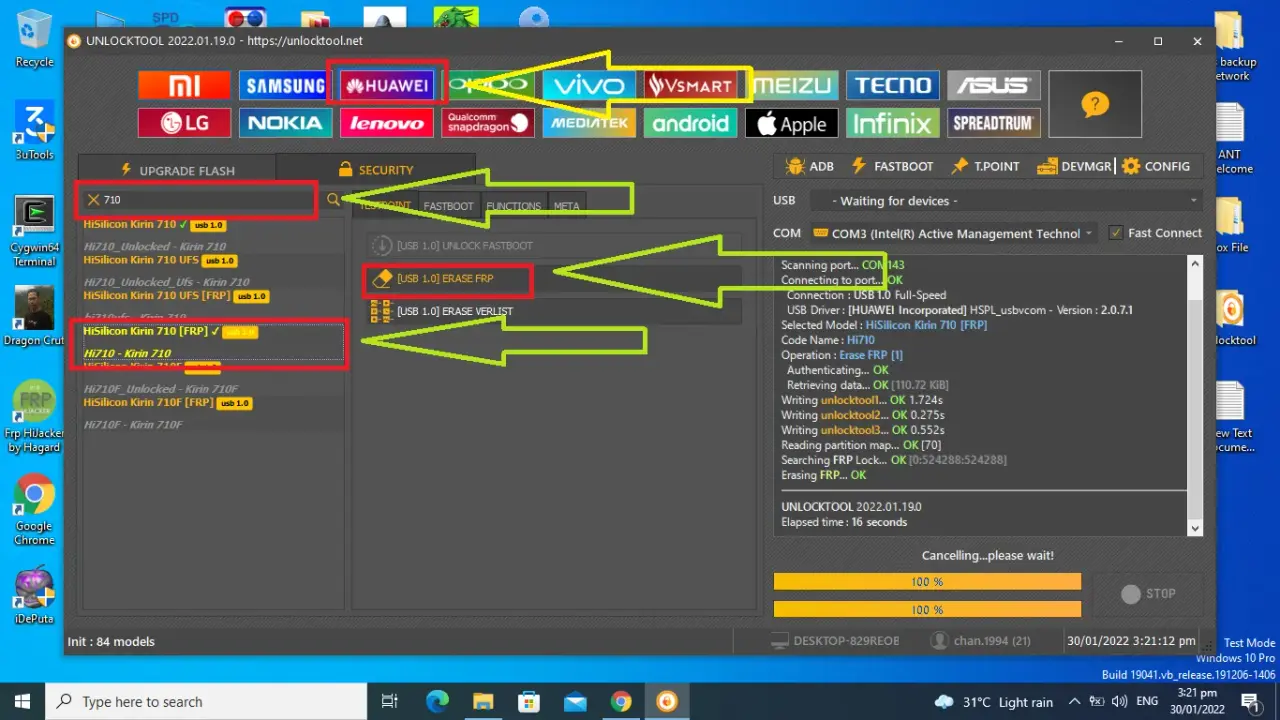Choose the Qualcomm Snapdragon tile
Screen dimensions: 1280x720
pyautogui.click(x=488, y=123)
